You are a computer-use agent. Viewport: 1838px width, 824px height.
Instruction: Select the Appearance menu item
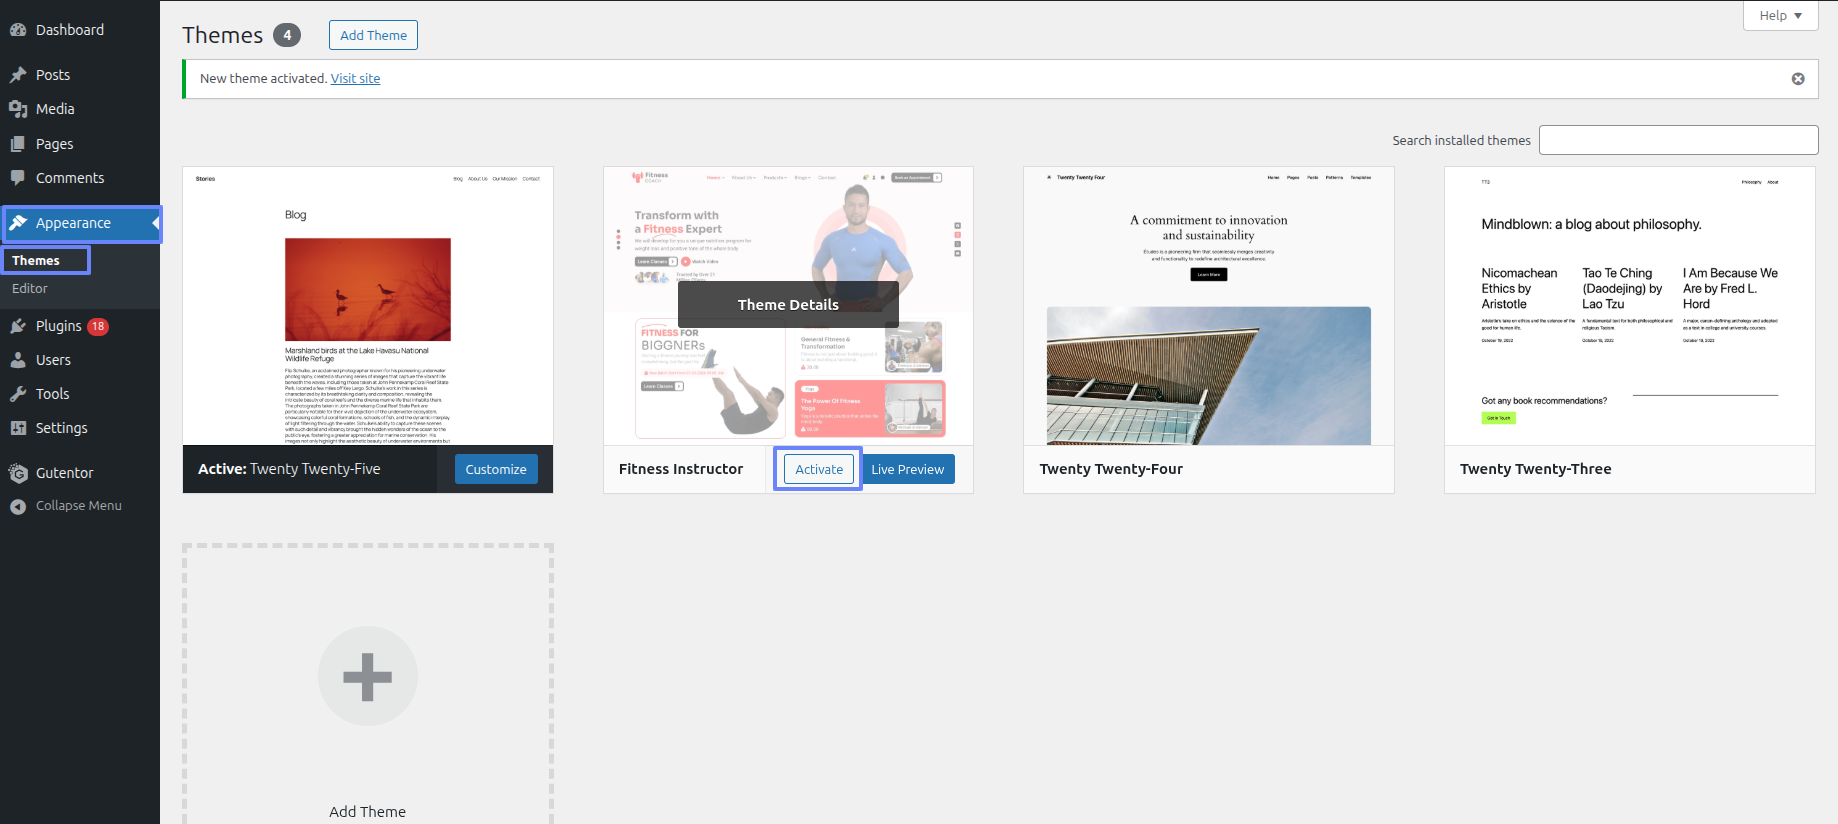click(73, 223)
